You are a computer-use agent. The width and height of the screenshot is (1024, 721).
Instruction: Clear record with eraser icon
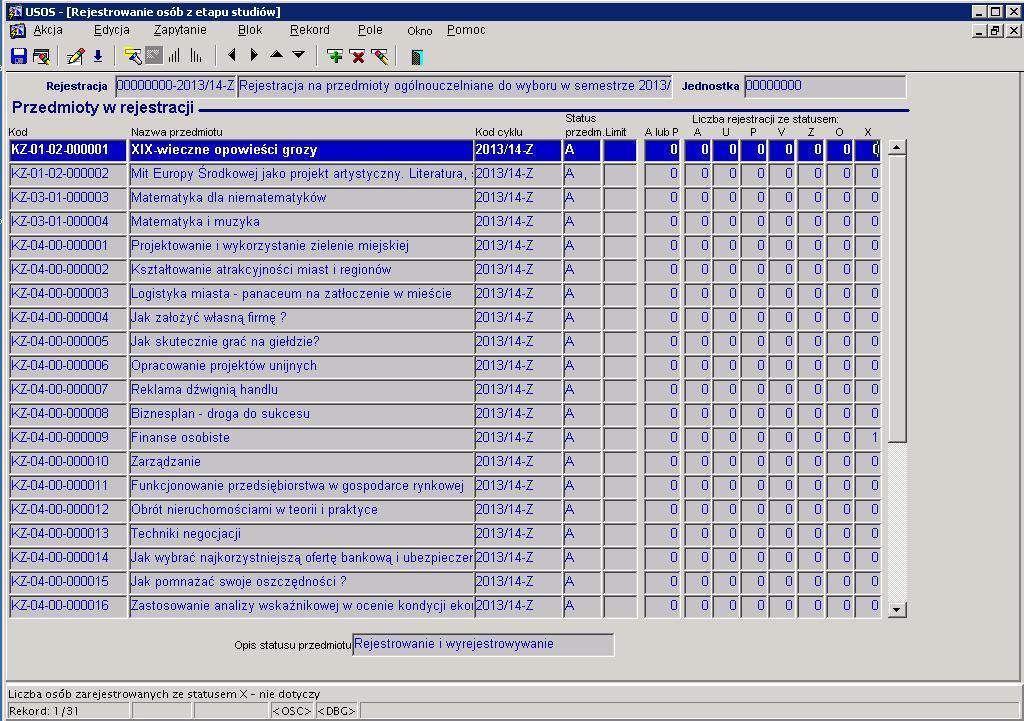click(380, 56)
